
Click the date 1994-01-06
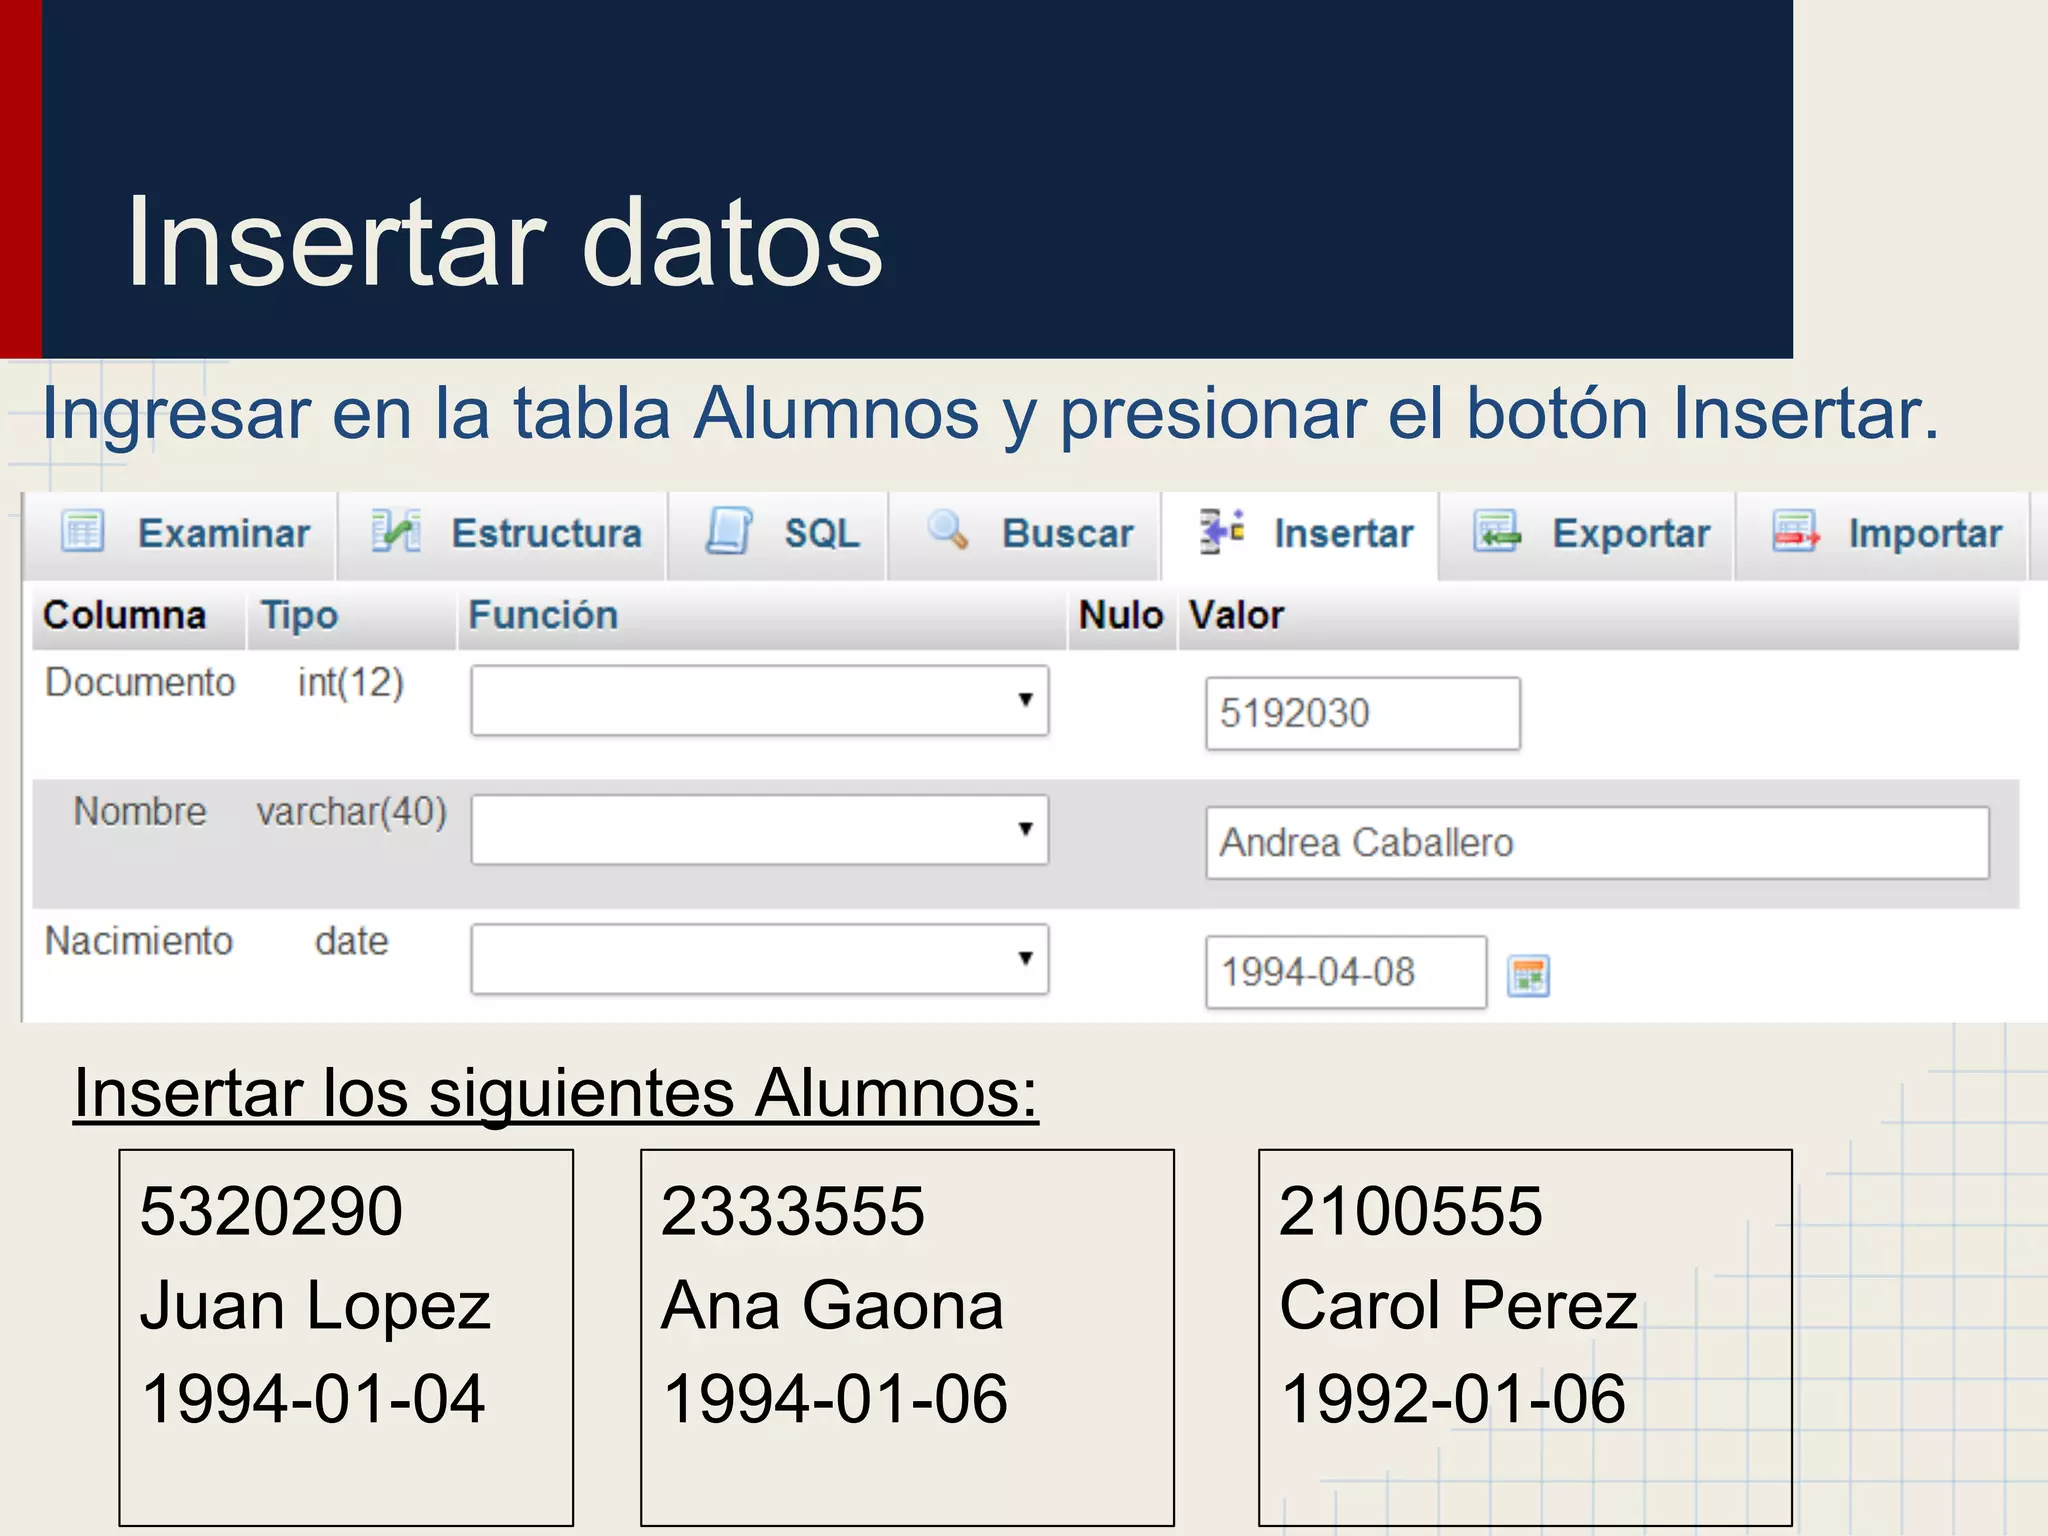(x=834, y=1398)
